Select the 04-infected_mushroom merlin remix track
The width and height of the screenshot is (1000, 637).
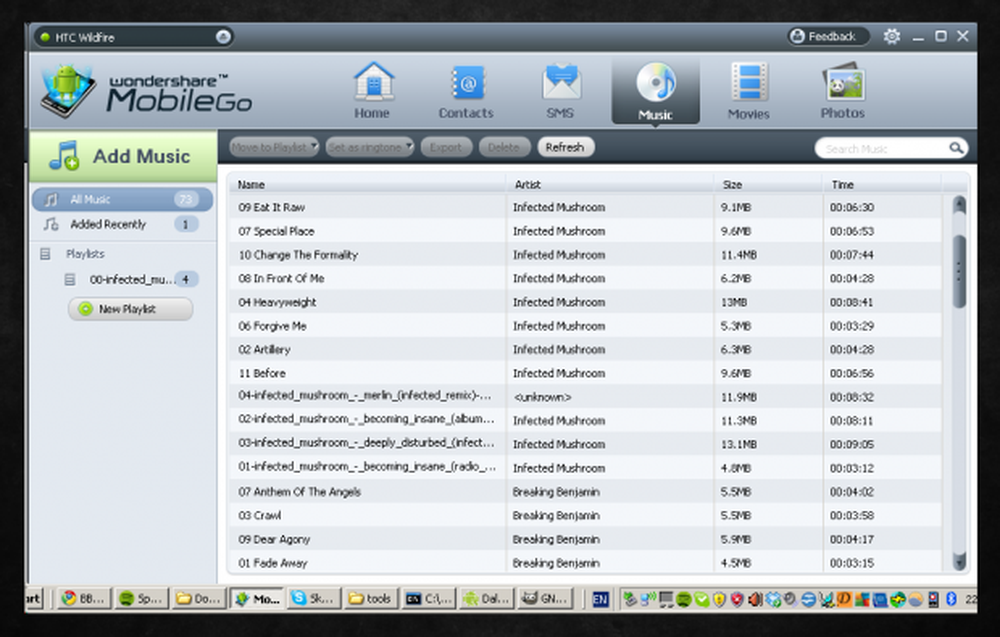pyautogui.click(x=585, y=397)
